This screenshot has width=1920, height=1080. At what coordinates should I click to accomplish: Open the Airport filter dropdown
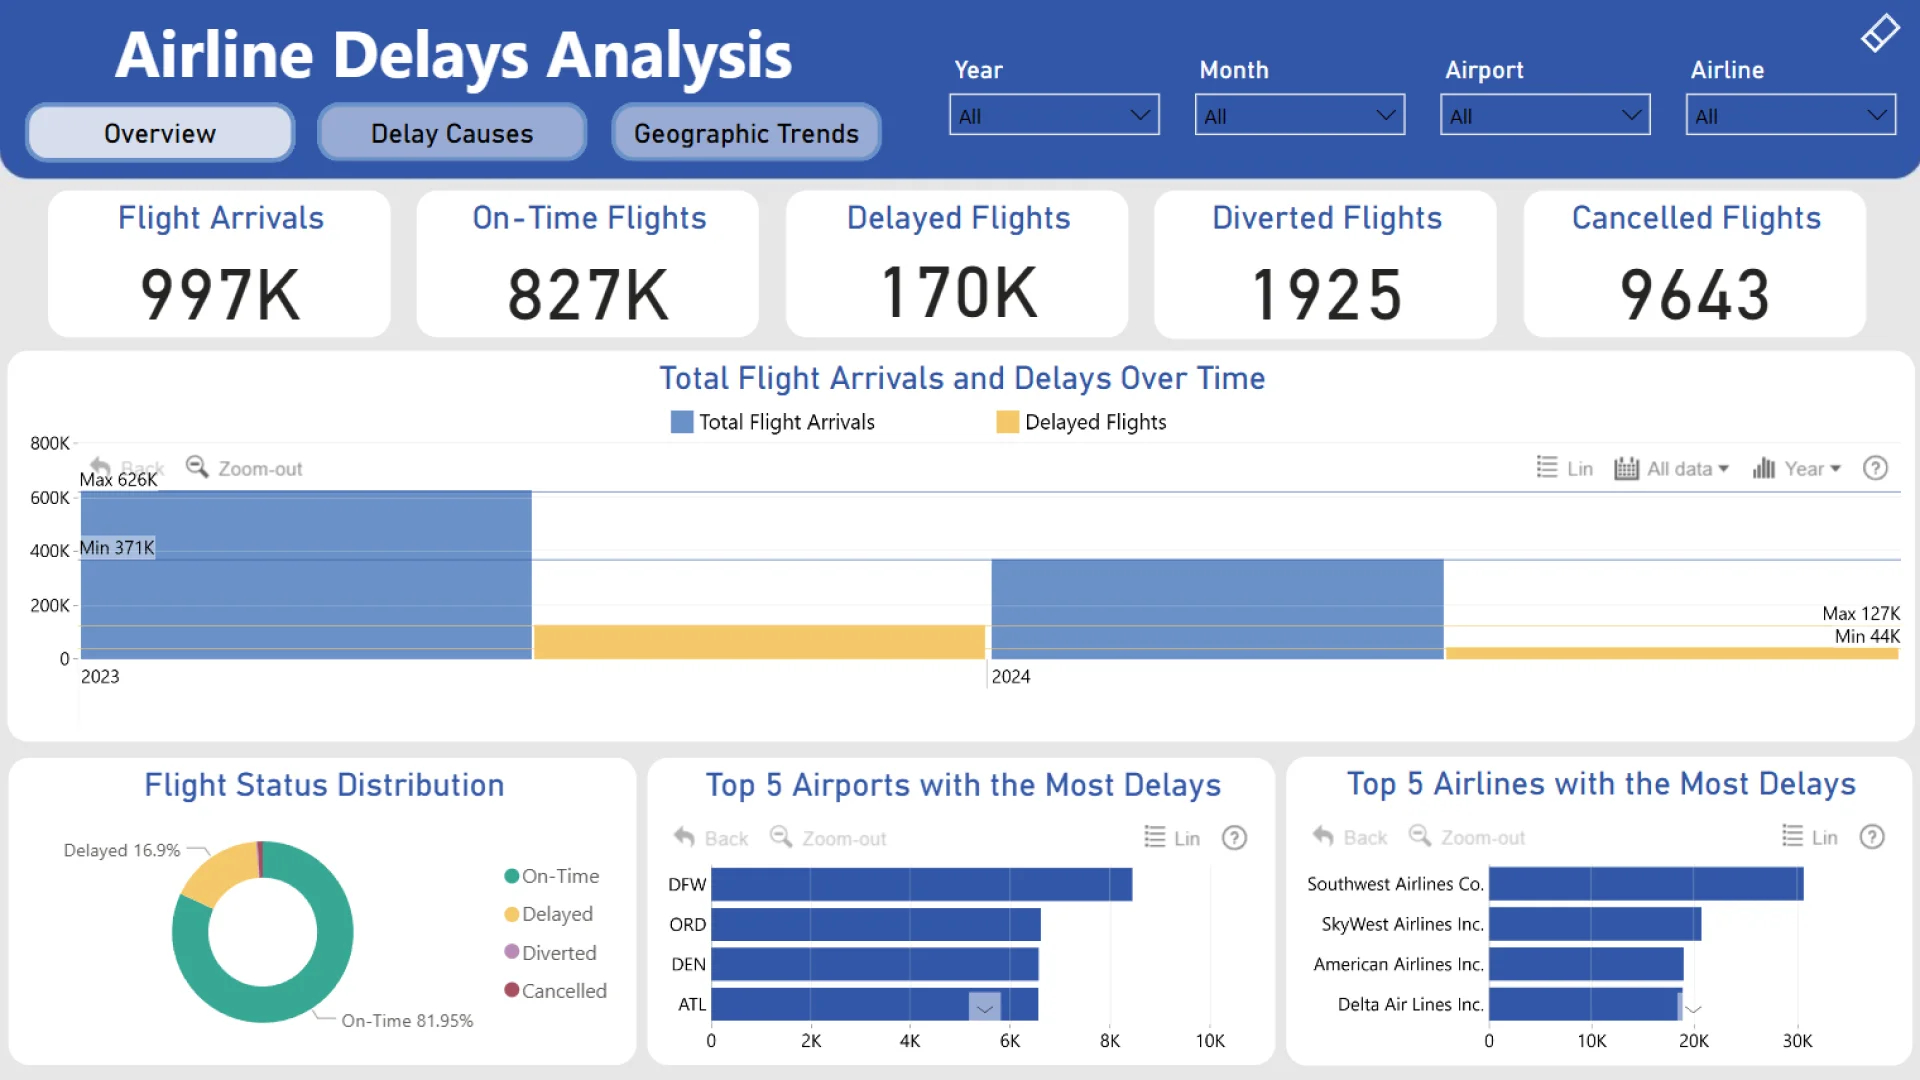[x=1545, y=115]
